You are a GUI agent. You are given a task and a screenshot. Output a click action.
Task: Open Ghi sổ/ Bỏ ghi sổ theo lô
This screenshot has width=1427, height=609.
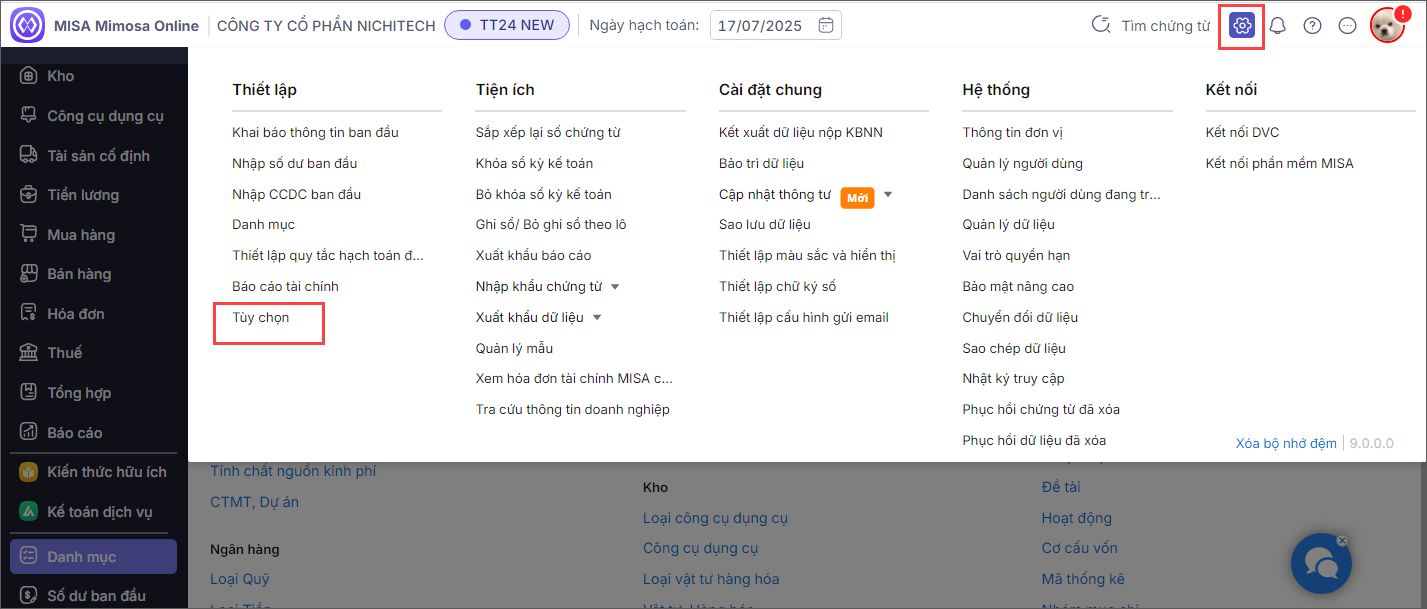click(x=551, y=225)
